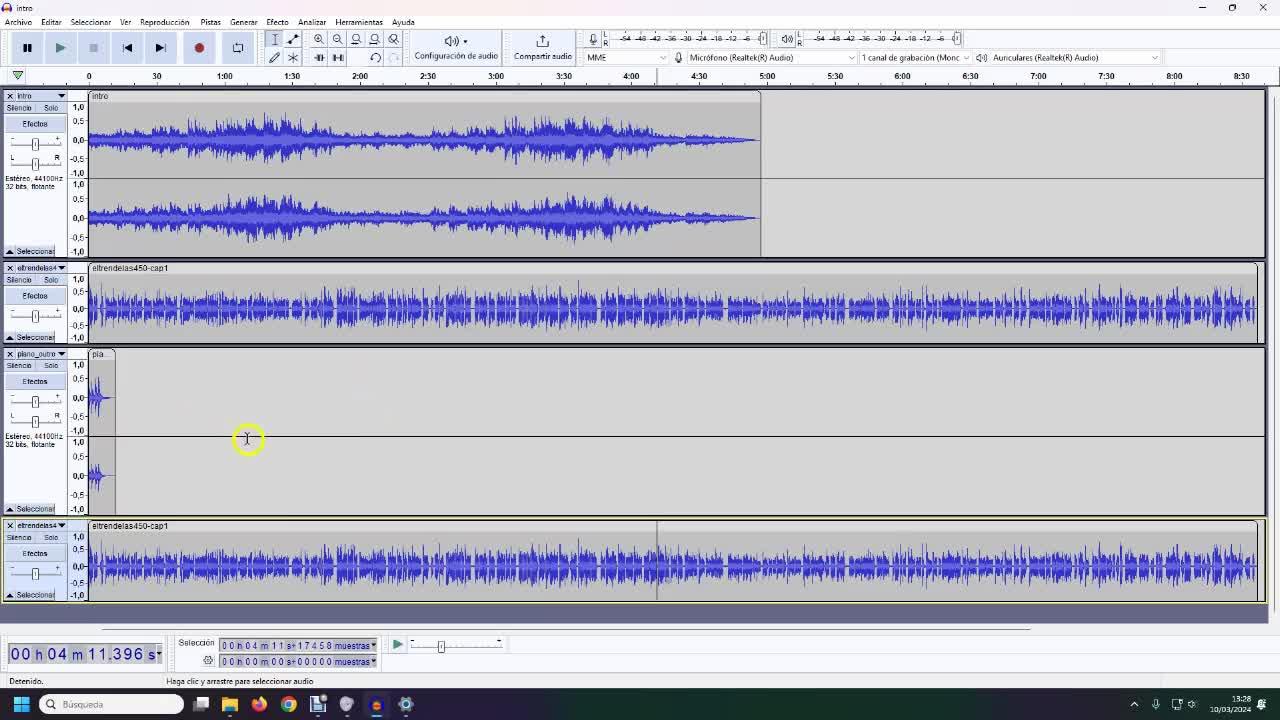Click the Windows taskbar search box
1280x720 pixels.
pyautogui.click(x=112, y=704)
